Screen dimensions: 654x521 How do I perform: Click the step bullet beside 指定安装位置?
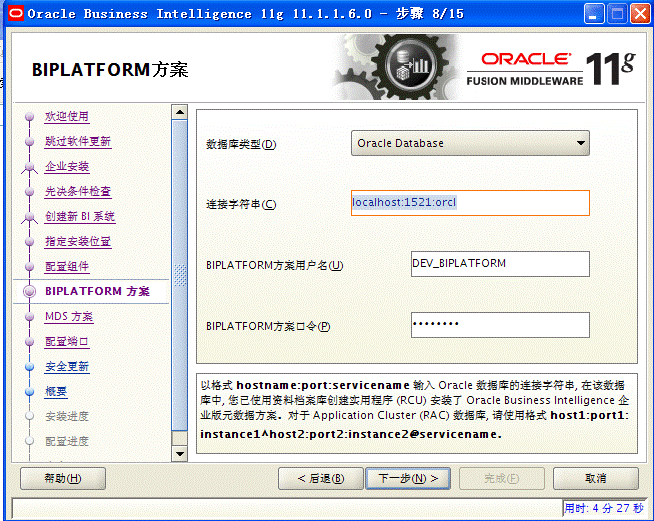coord(29,242)
